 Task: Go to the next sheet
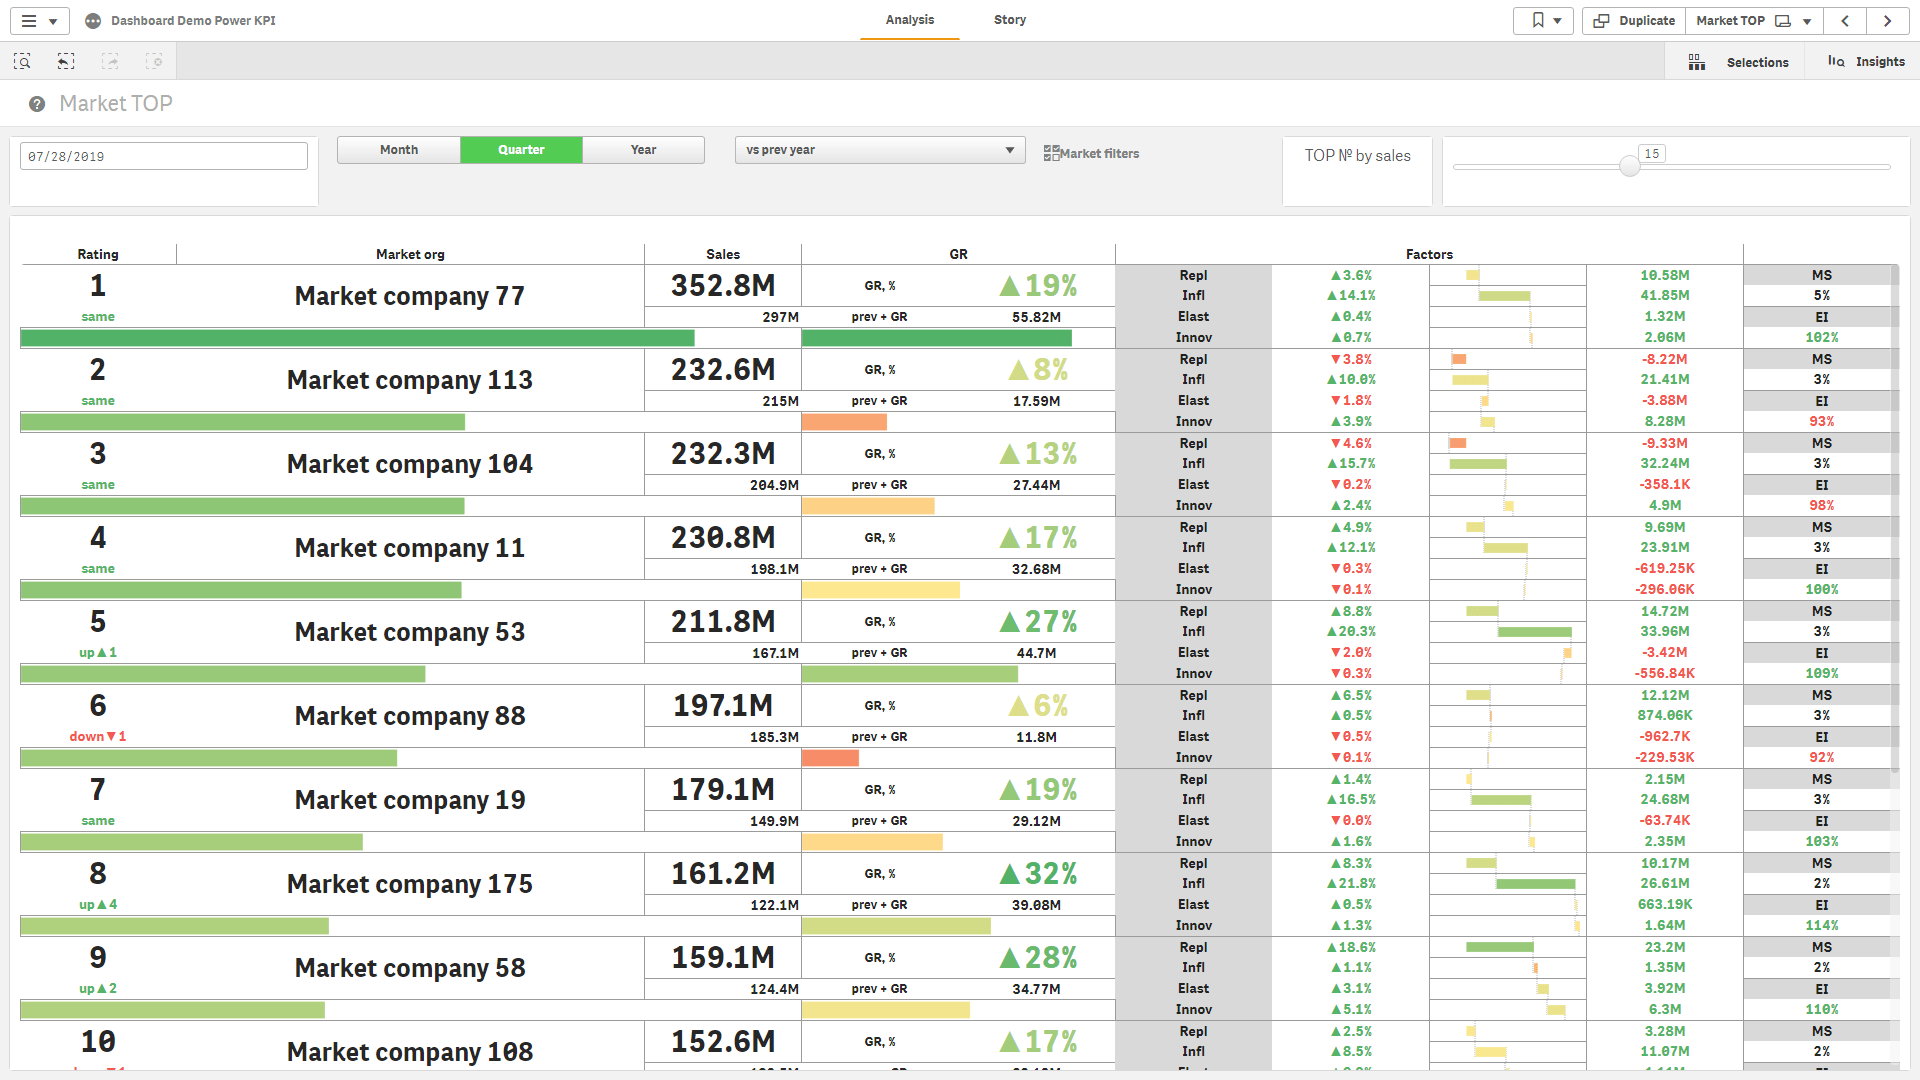click(1887, 21)
